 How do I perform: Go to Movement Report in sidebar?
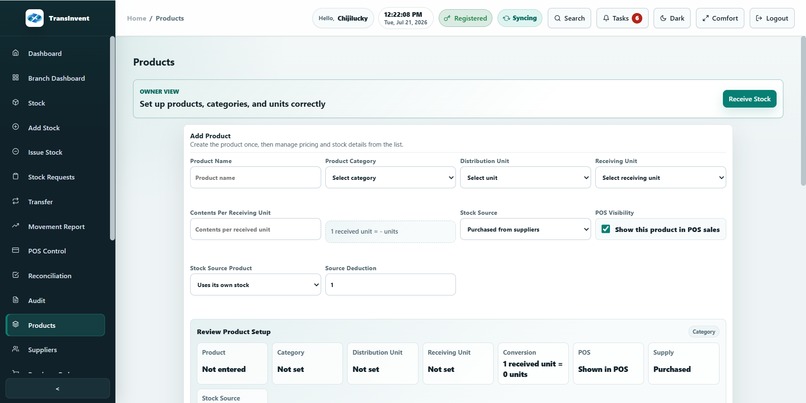[x=56, y=226]
